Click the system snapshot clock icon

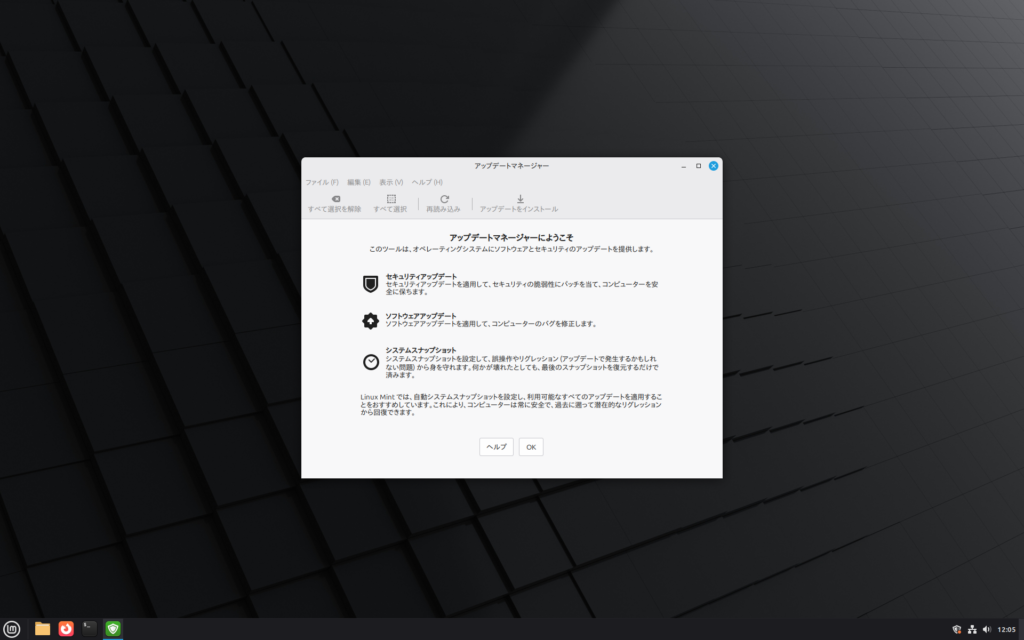click(370, 361)
